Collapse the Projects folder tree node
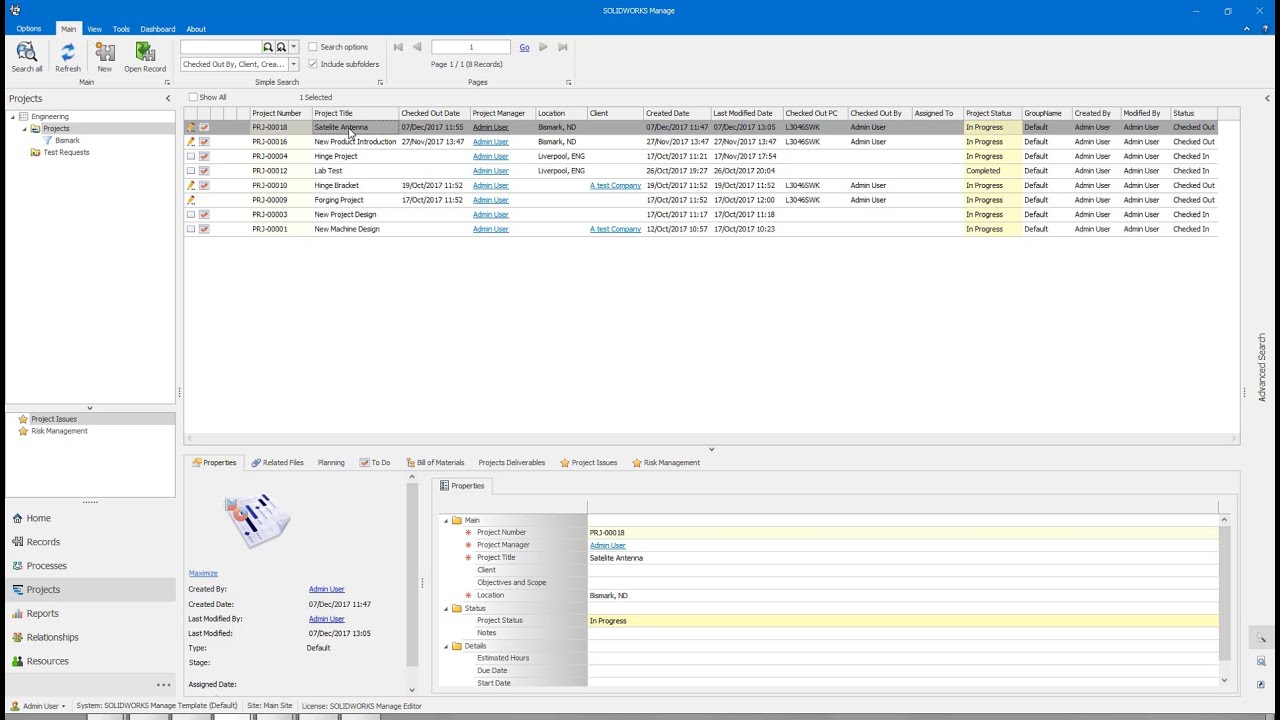 click(x=25, y=129)
